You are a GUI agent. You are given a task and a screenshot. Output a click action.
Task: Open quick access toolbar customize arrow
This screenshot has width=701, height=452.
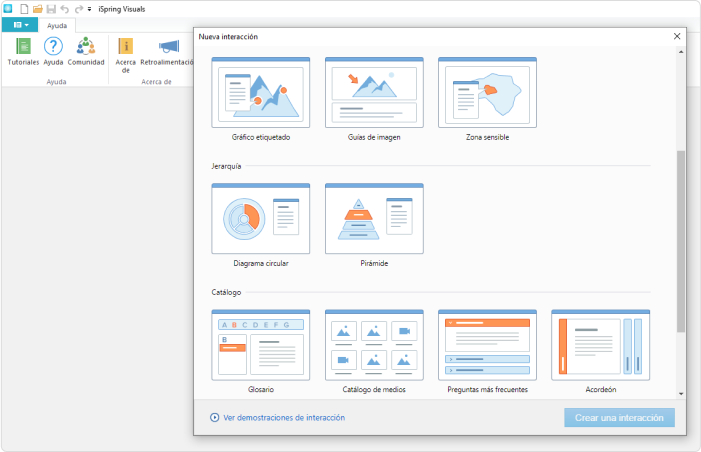[89, 9]
